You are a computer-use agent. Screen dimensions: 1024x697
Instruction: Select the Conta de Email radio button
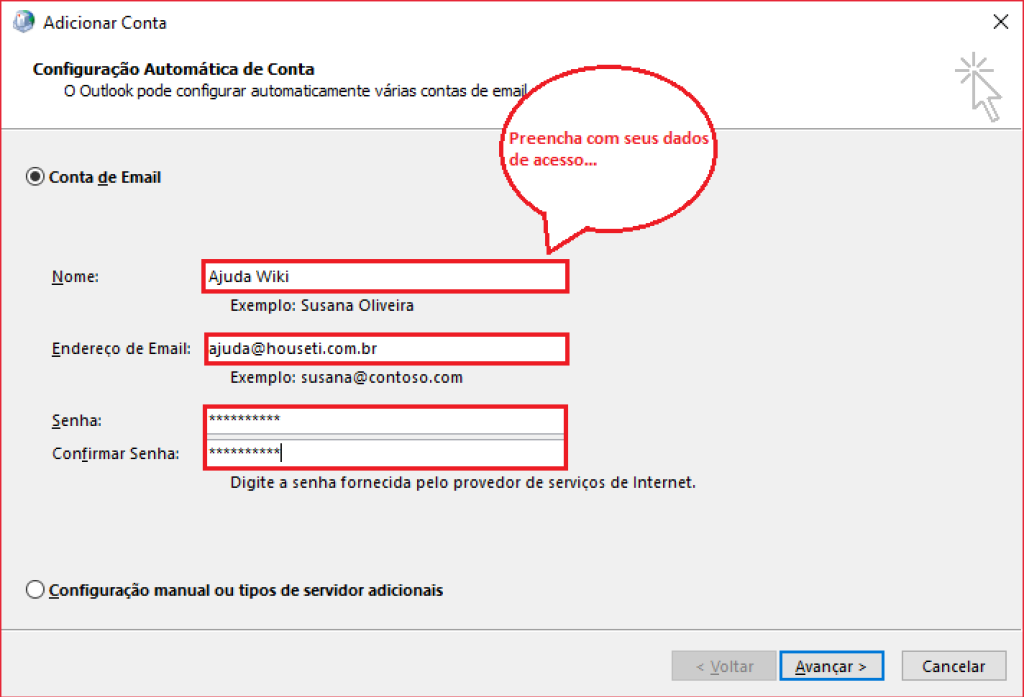[36, 177]
